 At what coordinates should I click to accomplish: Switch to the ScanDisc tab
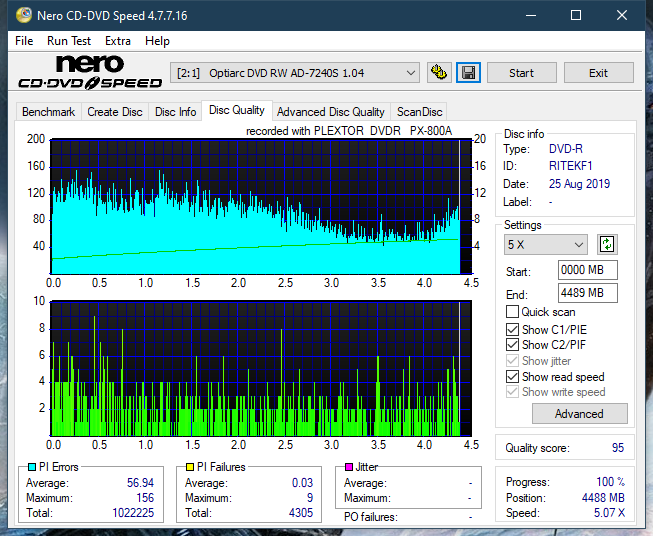(419, 112)
